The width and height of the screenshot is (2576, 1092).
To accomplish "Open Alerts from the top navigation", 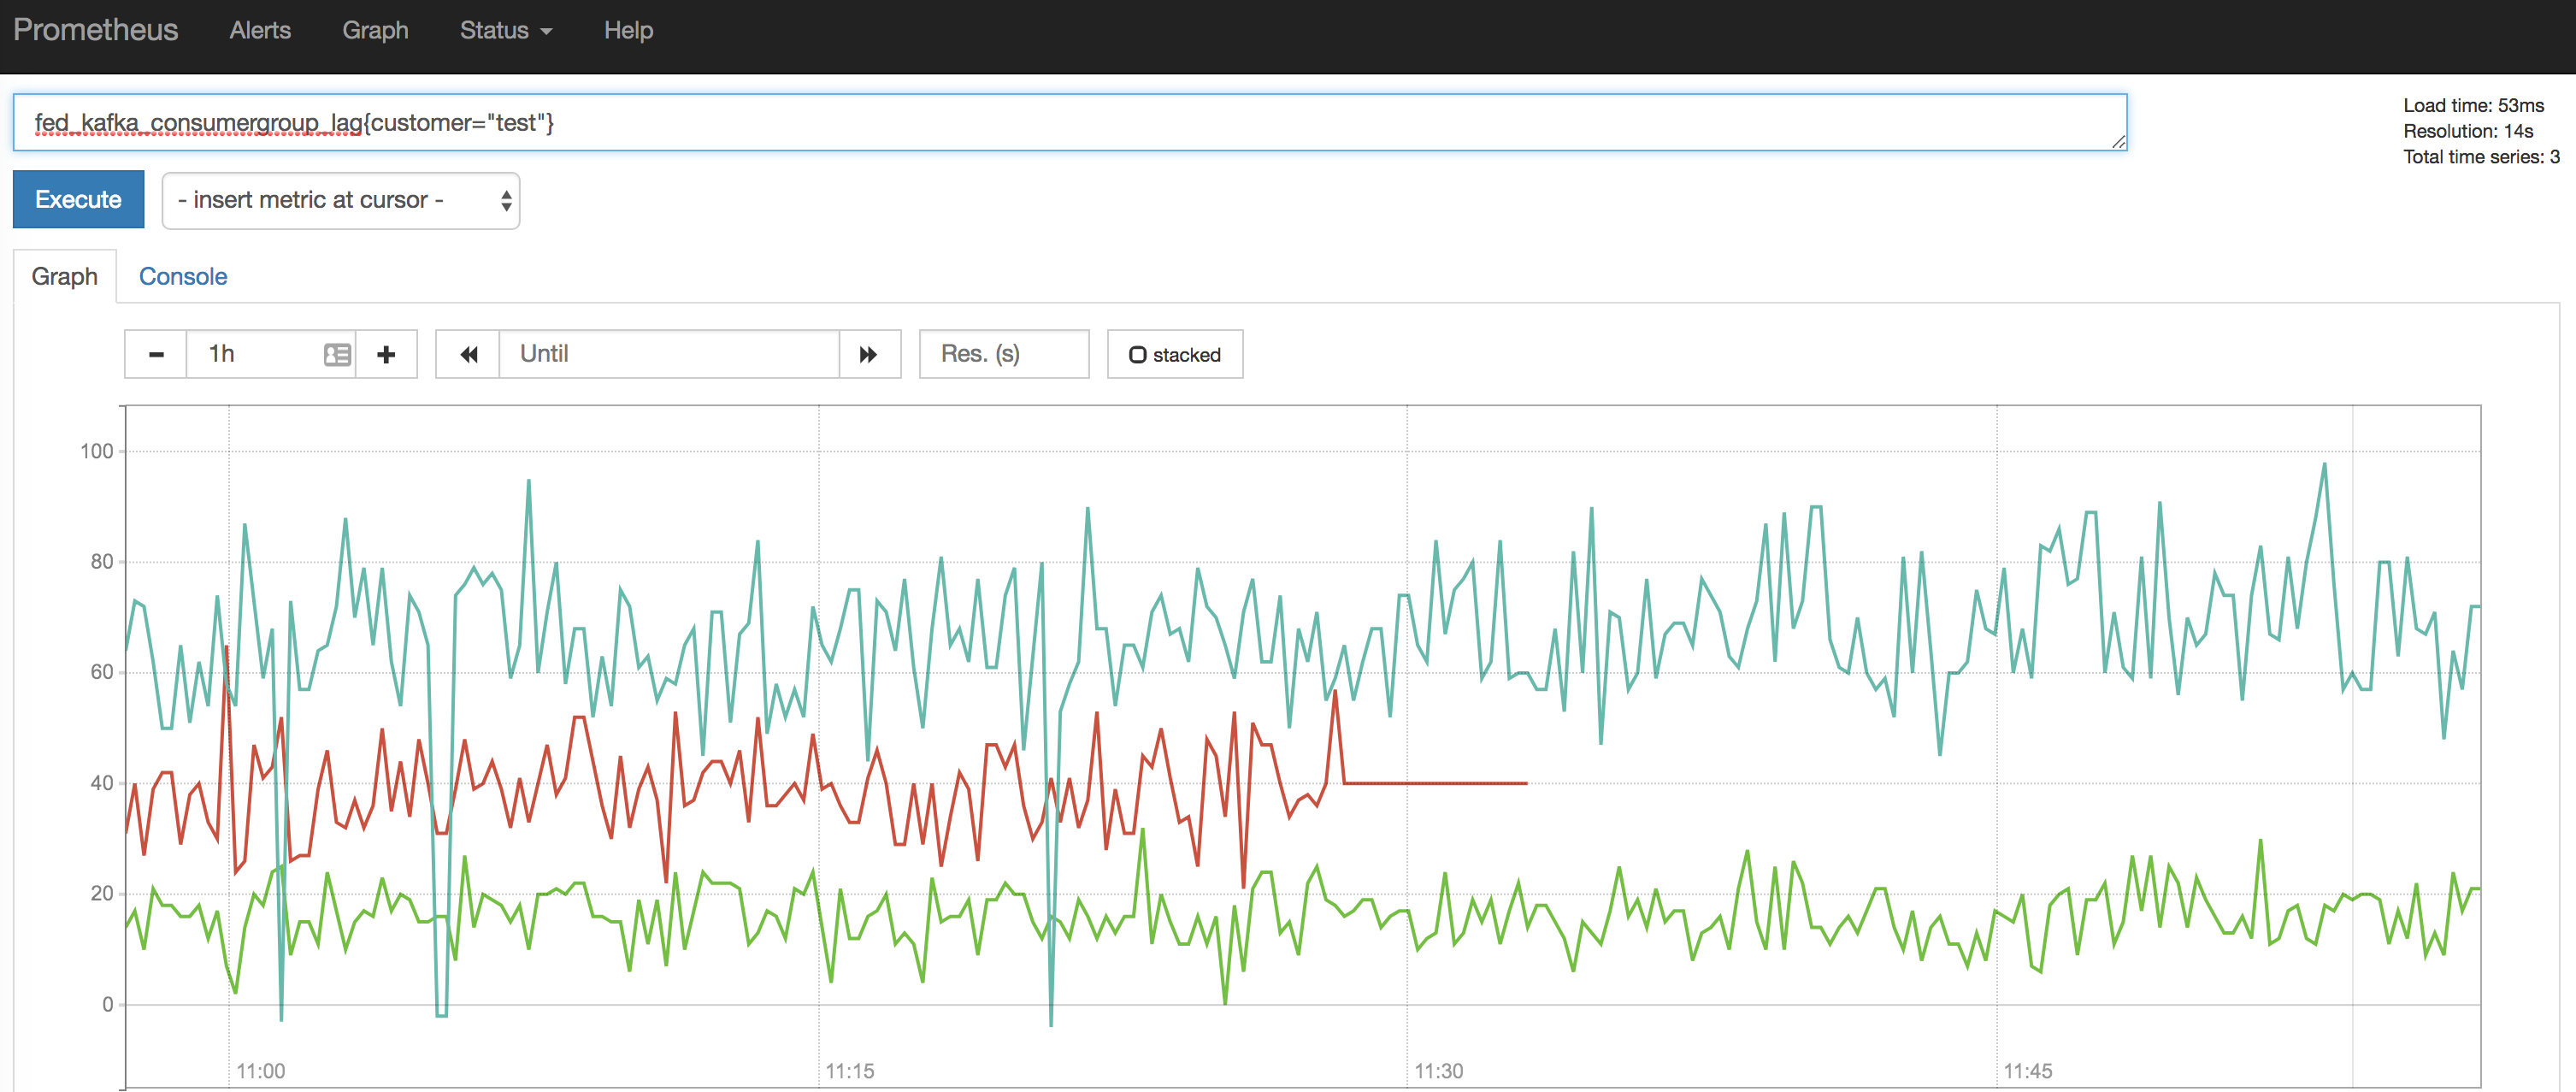I will click(x=260, y=30).
